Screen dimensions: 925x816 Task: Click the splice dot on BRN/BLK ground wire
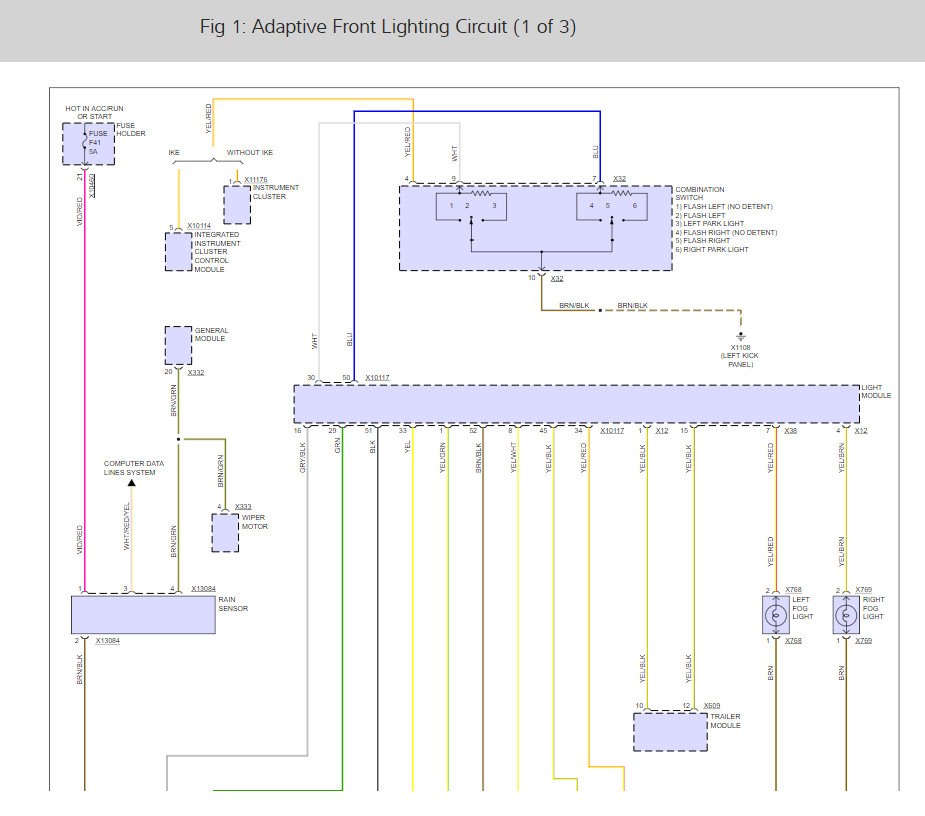[600, 310]
